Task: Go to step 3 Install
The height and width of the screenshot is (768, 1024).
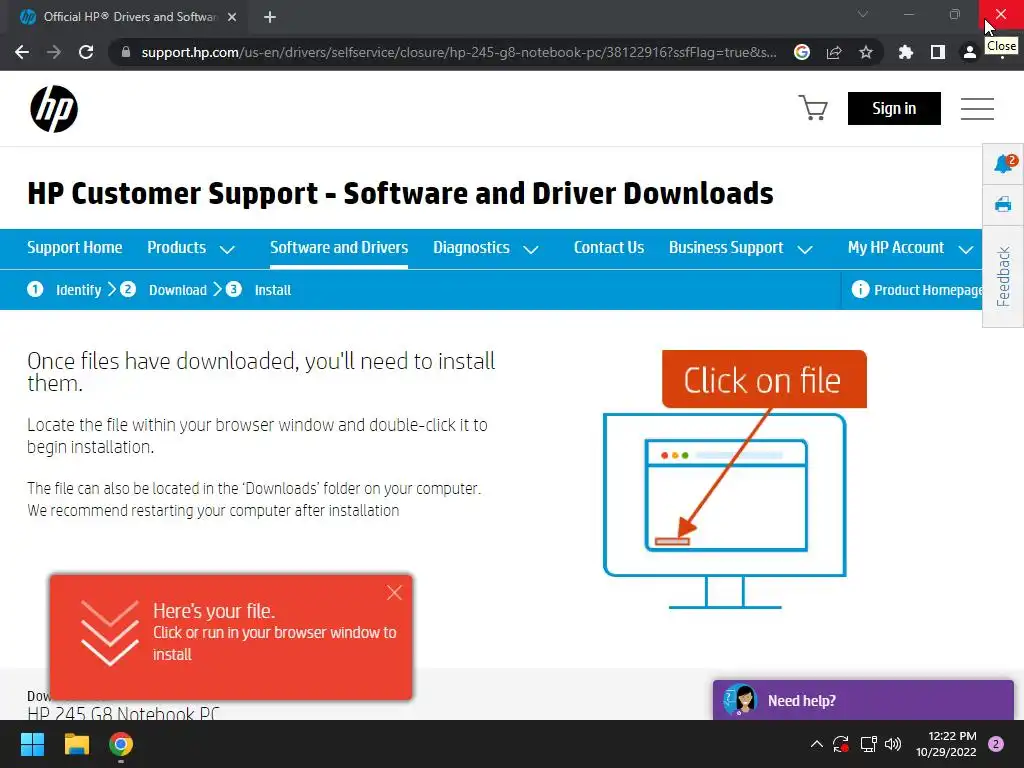Action: (x=258, y=289)
